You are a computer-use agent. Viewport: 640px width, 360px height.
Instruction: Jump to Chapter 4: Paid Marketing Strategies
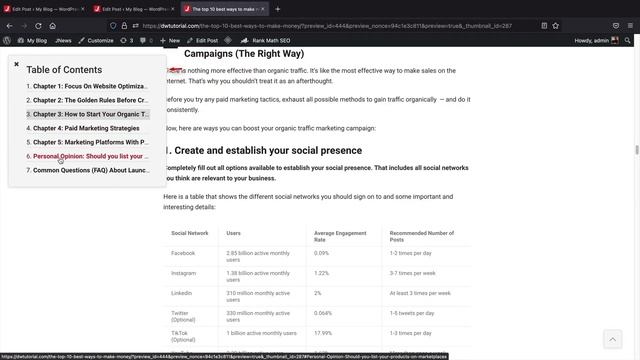click(86, 128)
